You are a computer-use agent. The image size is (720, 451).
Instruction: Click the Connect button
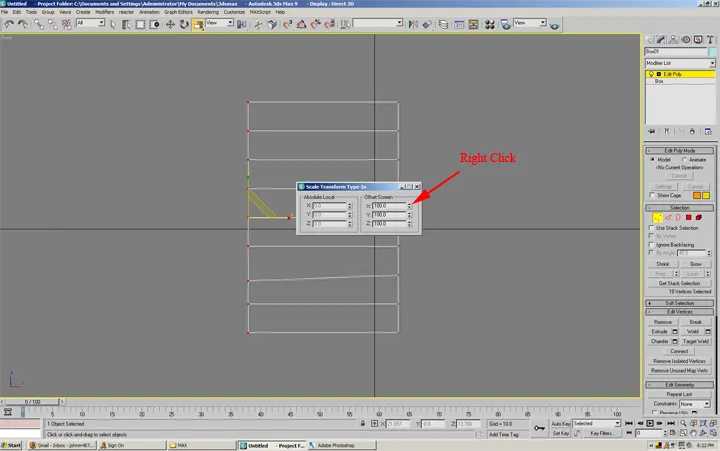[x=679, y=351]
